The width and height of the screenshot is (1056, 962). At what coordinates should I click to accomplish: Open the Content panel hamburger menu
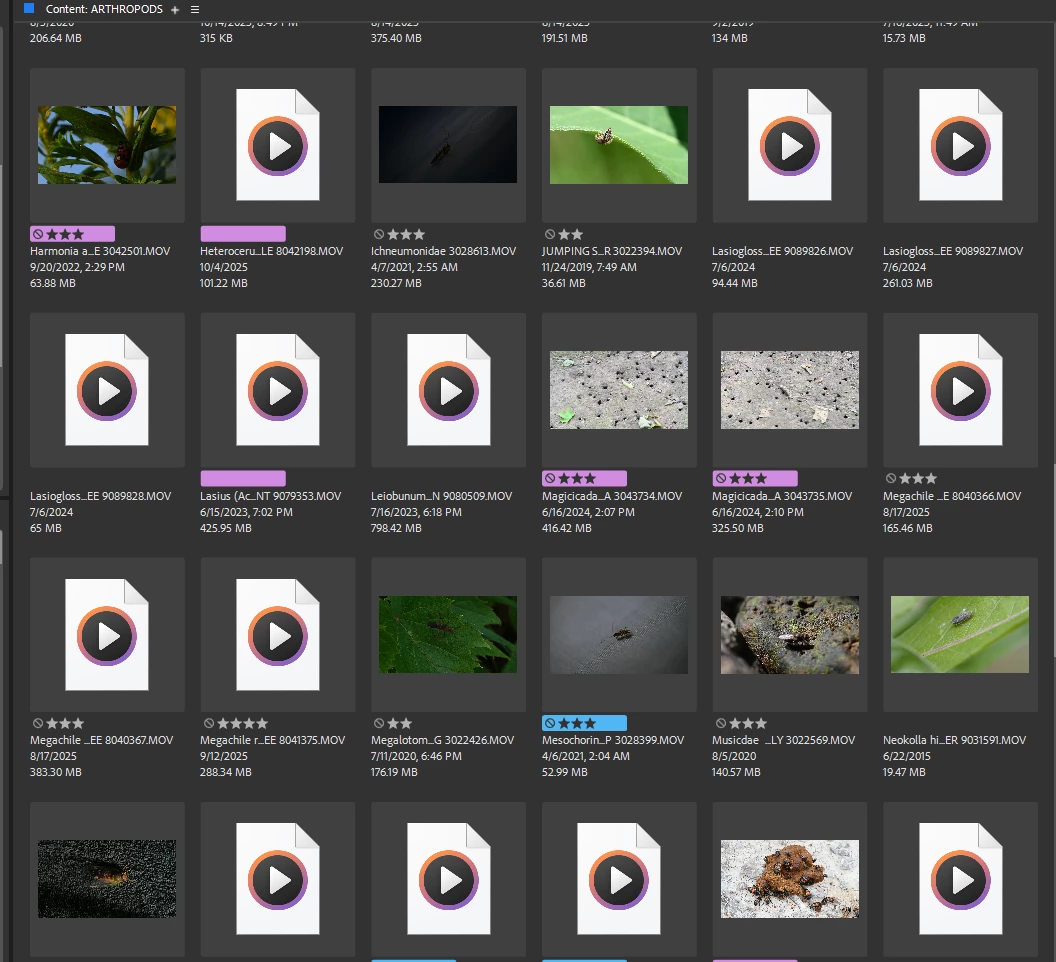pos(195,9)
